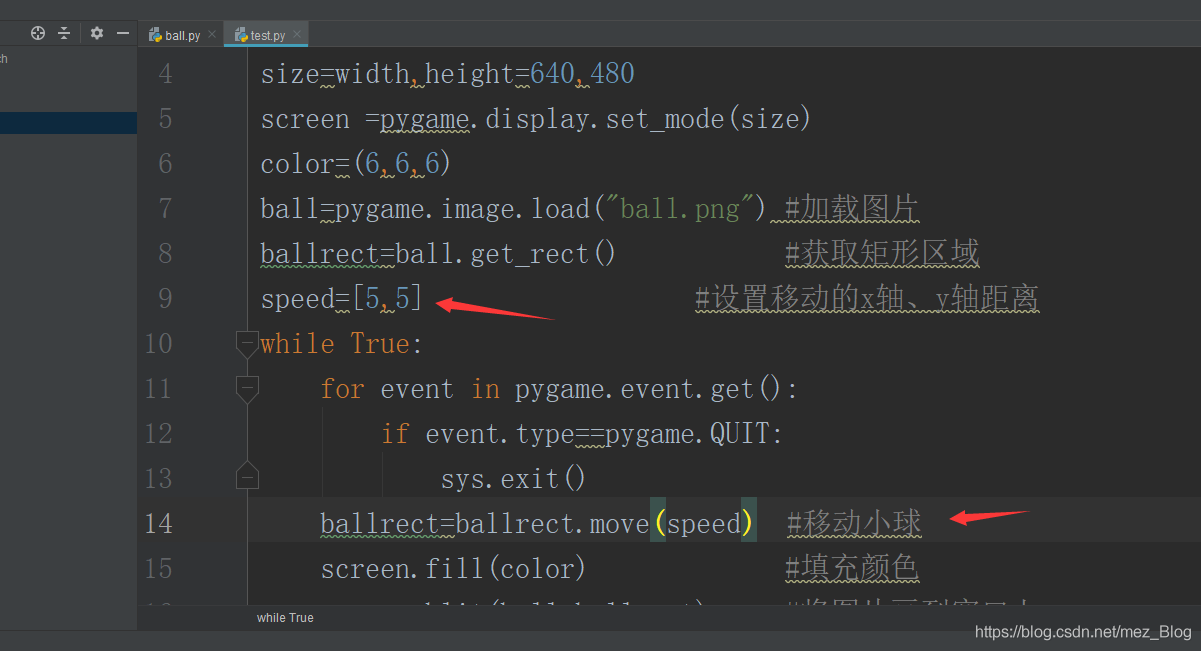
Task: Click line number 14 in the gutter
Action: (x=158, y=523)
